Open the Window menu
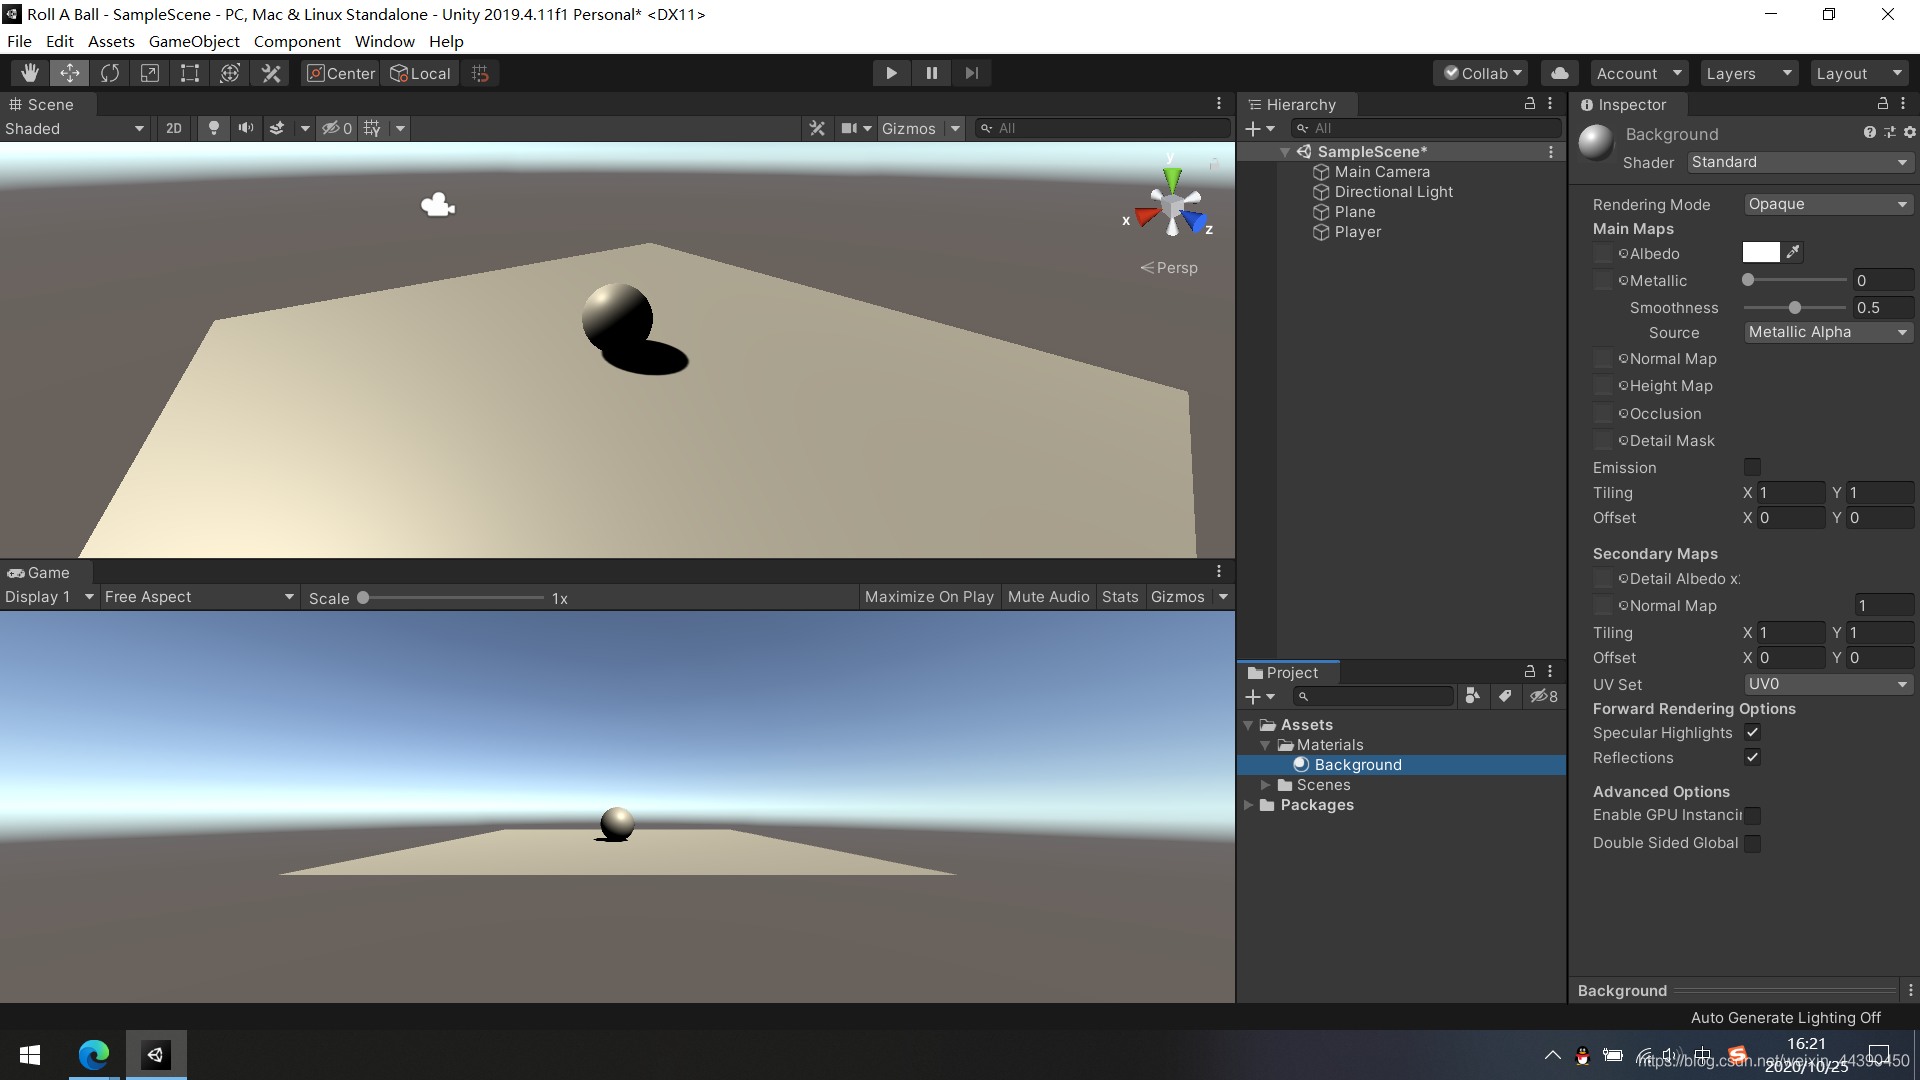1920x1080 pixels. point(384,41)
